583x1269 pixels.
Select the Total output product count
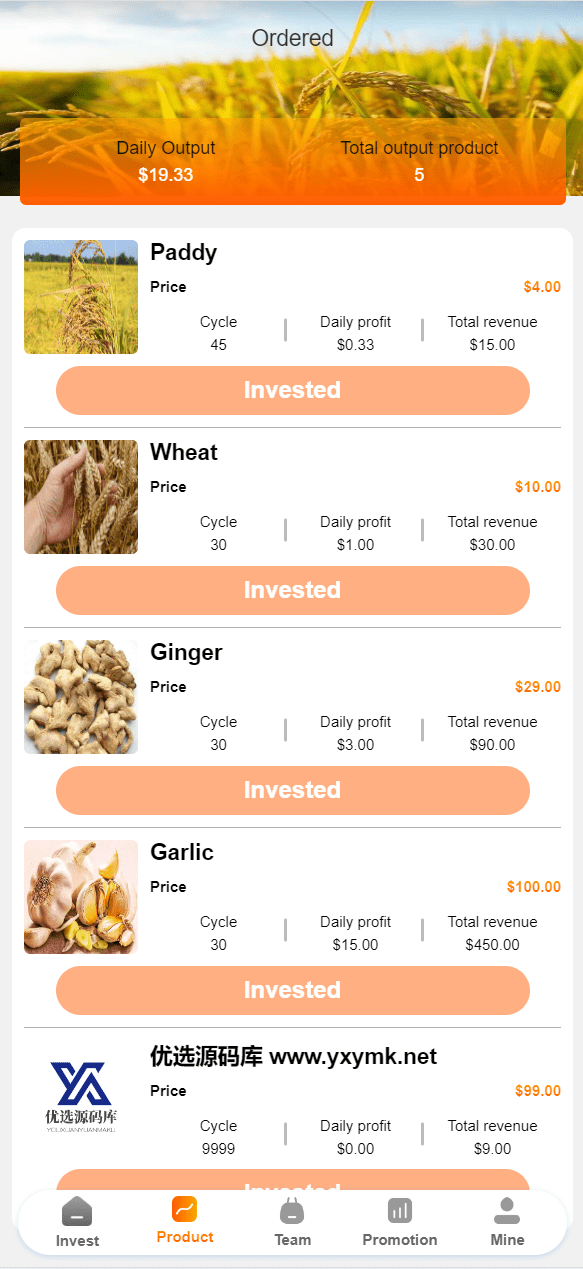click(x=419, y=175)
